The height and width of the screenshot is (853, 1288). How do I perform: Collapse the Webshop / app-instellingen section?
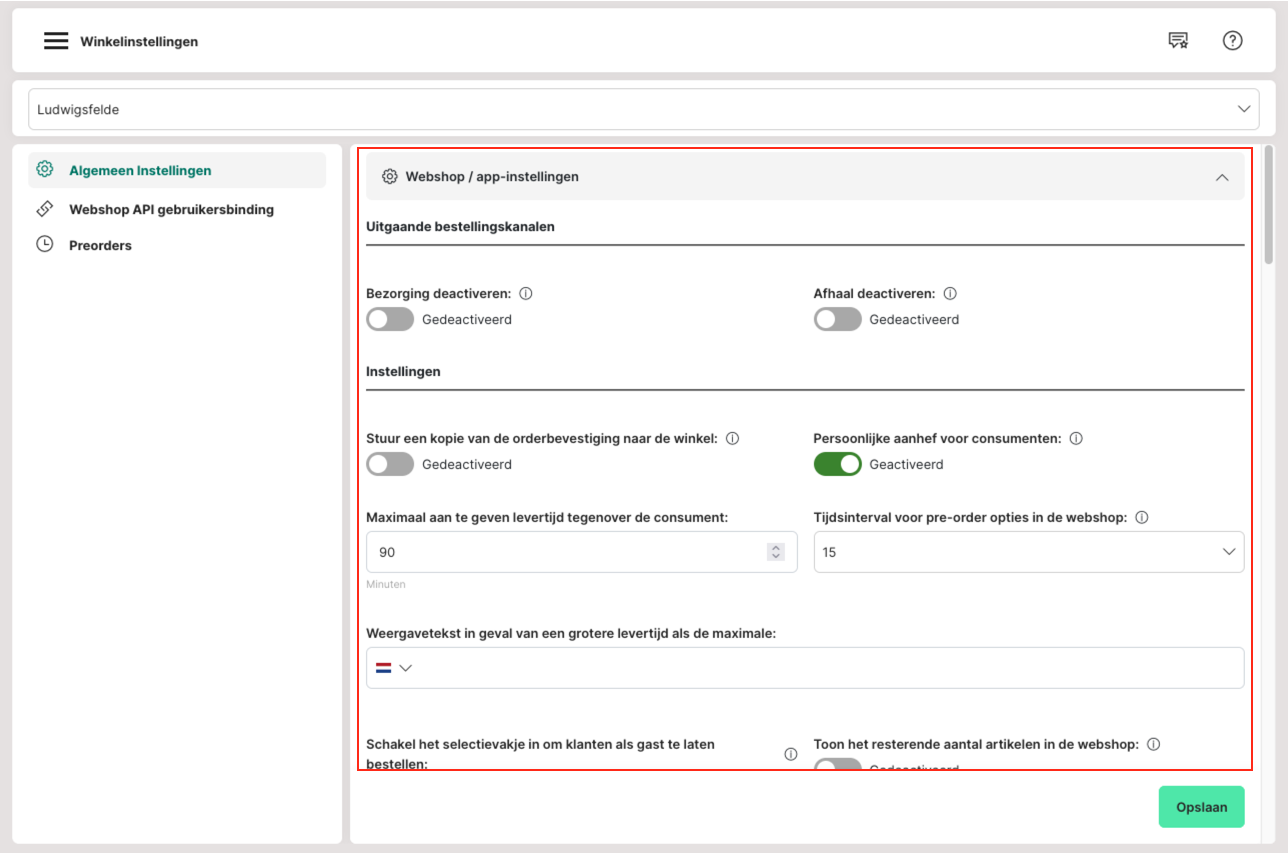pos(1221,177)
